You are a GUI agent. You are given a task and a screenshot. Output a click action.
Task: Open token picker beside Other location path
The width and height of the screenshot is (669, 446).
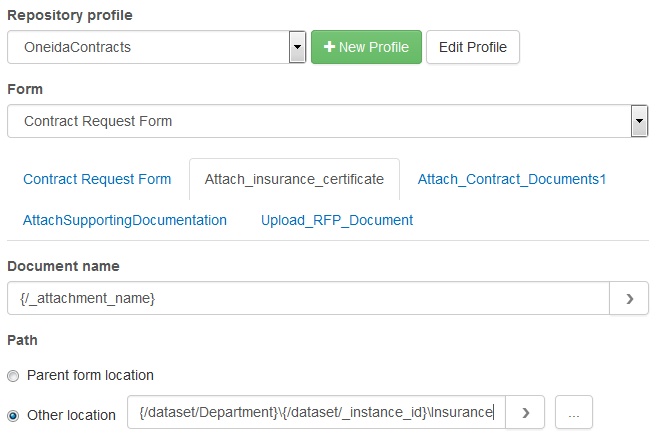click(x=525, y=413)
